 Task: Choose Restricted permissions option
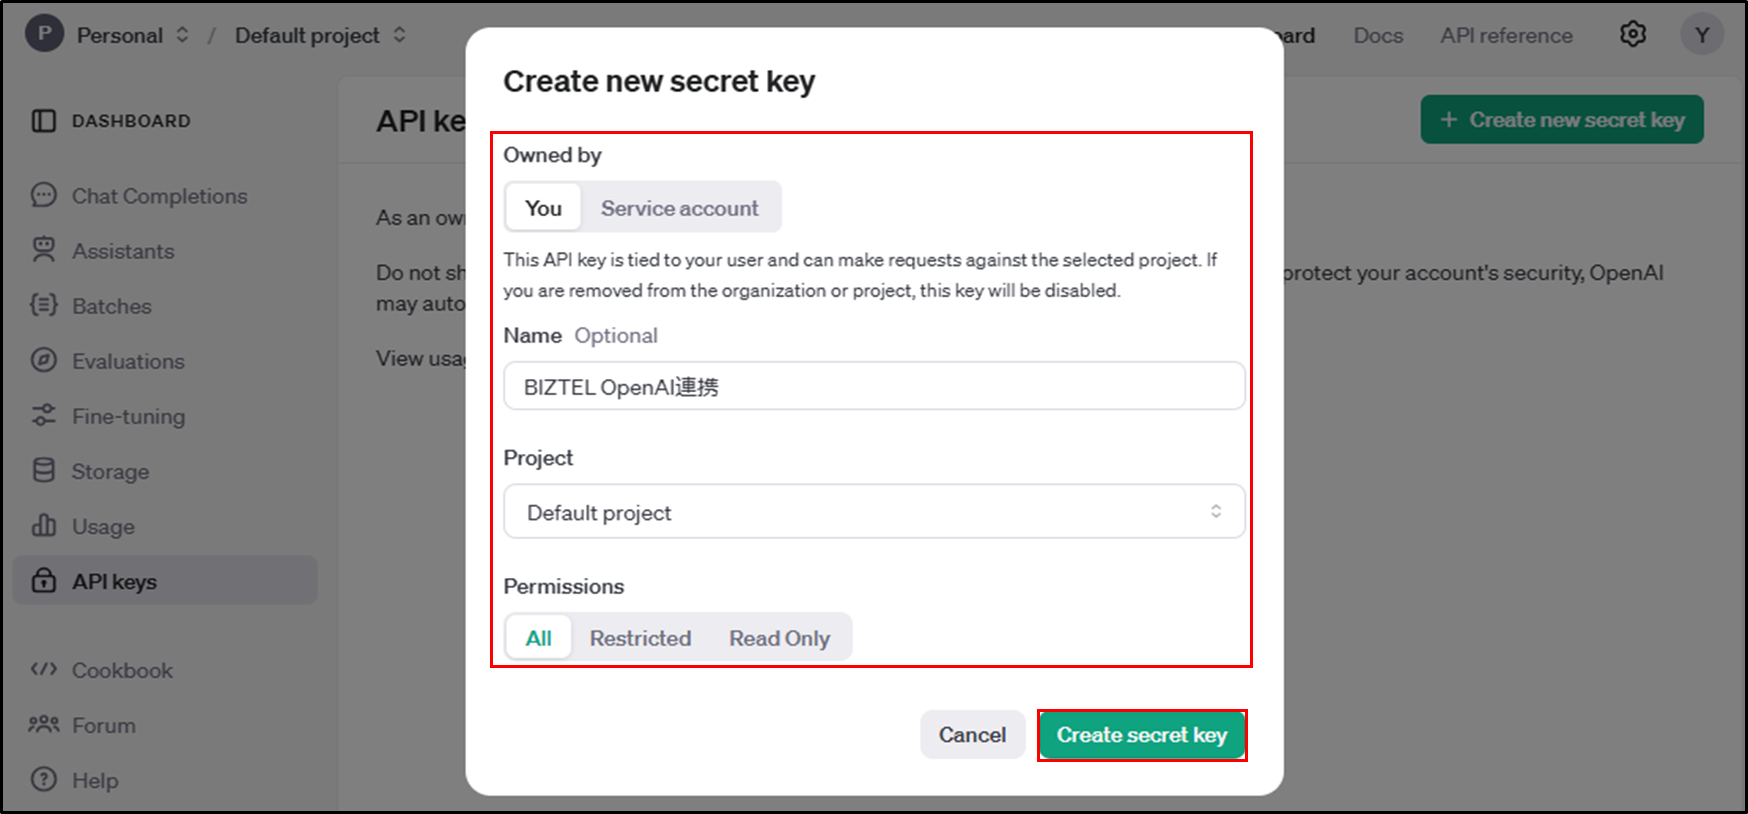click(x=640, y=638)
